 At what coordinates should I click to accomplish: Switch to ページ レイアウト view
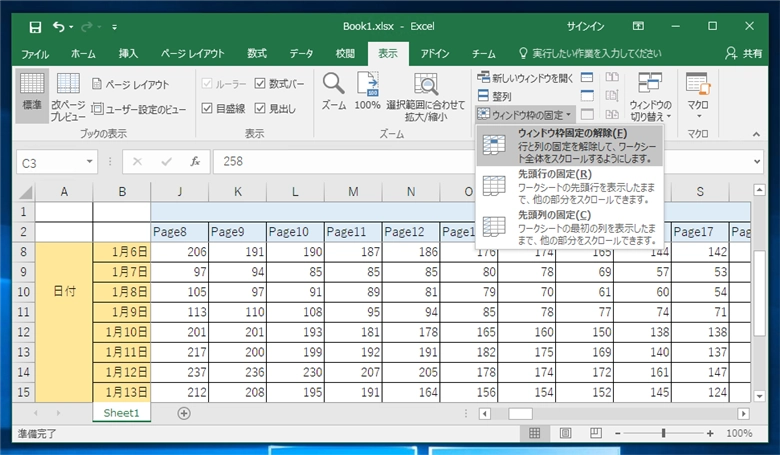[x=131, y=85]
